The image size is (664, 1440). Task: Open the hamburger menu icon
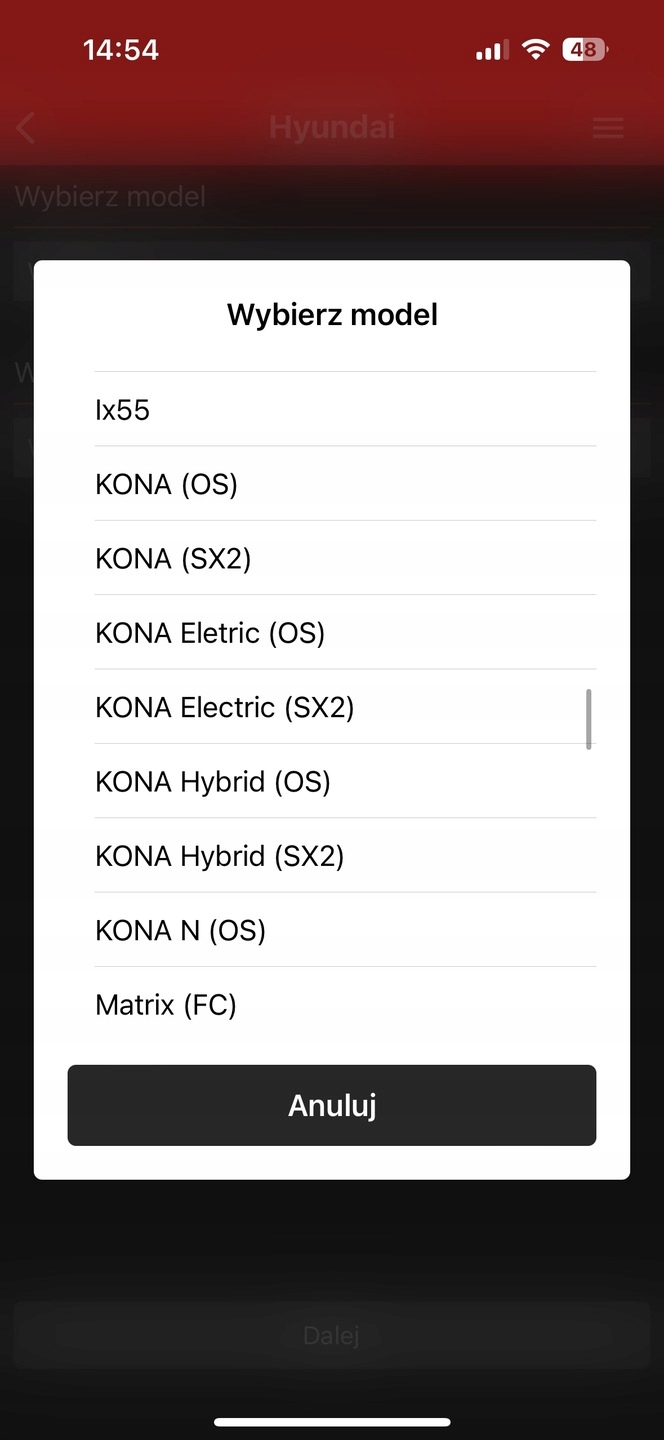608,128
